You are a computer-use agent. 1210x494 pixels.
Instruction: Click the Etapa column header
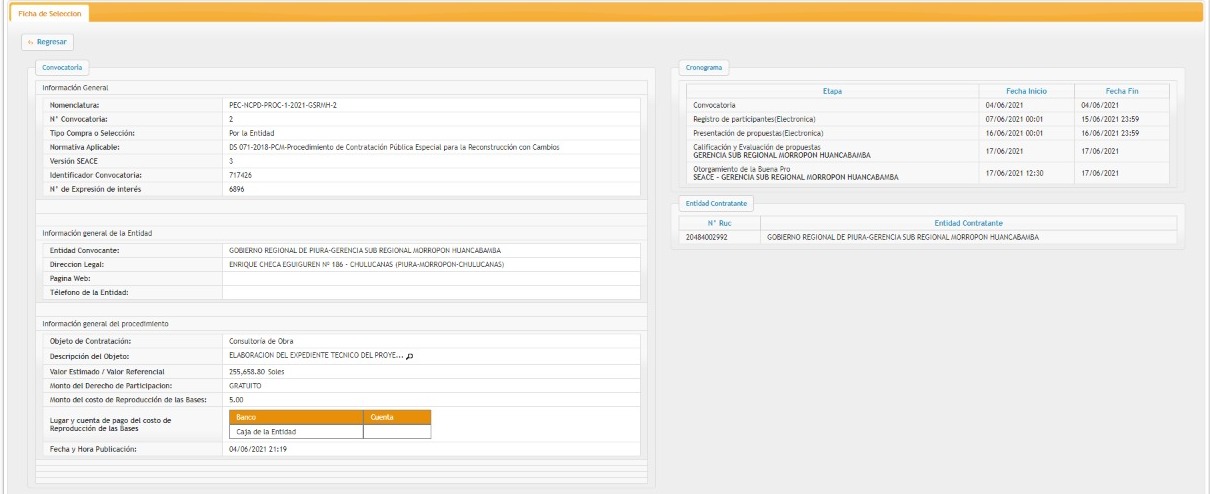coord(832,91)
